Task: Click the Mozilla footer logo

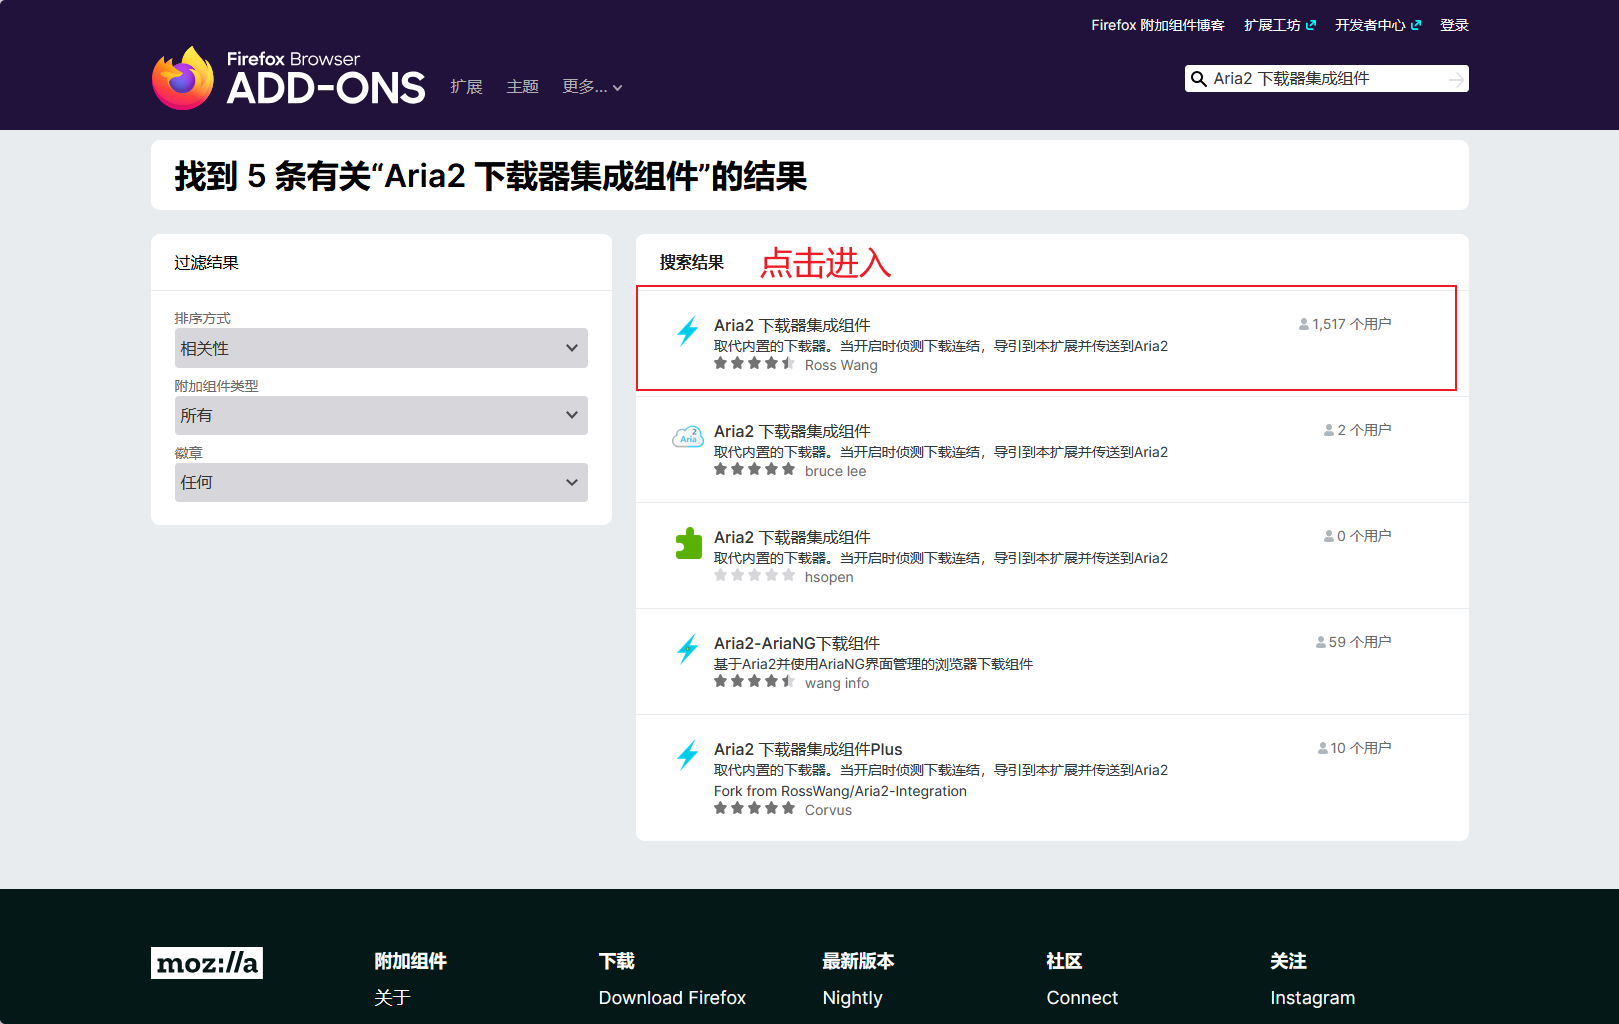Action: [x=207, y=963]
